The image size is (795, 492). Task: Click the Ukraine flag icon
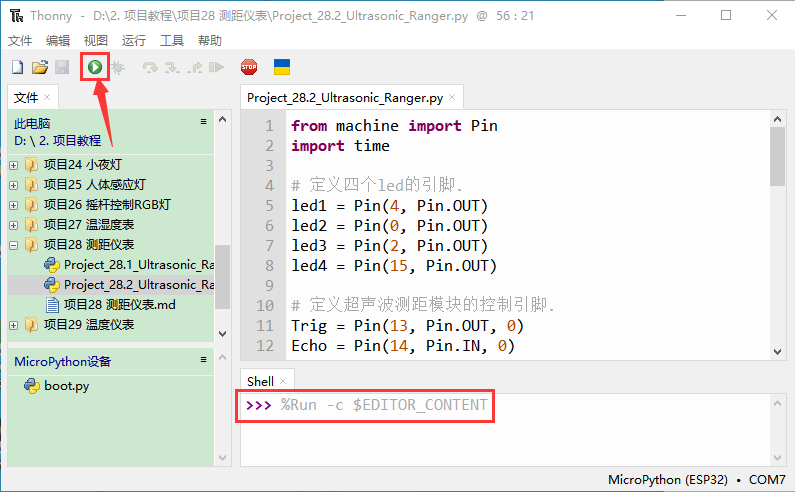(x=282, y=68)
